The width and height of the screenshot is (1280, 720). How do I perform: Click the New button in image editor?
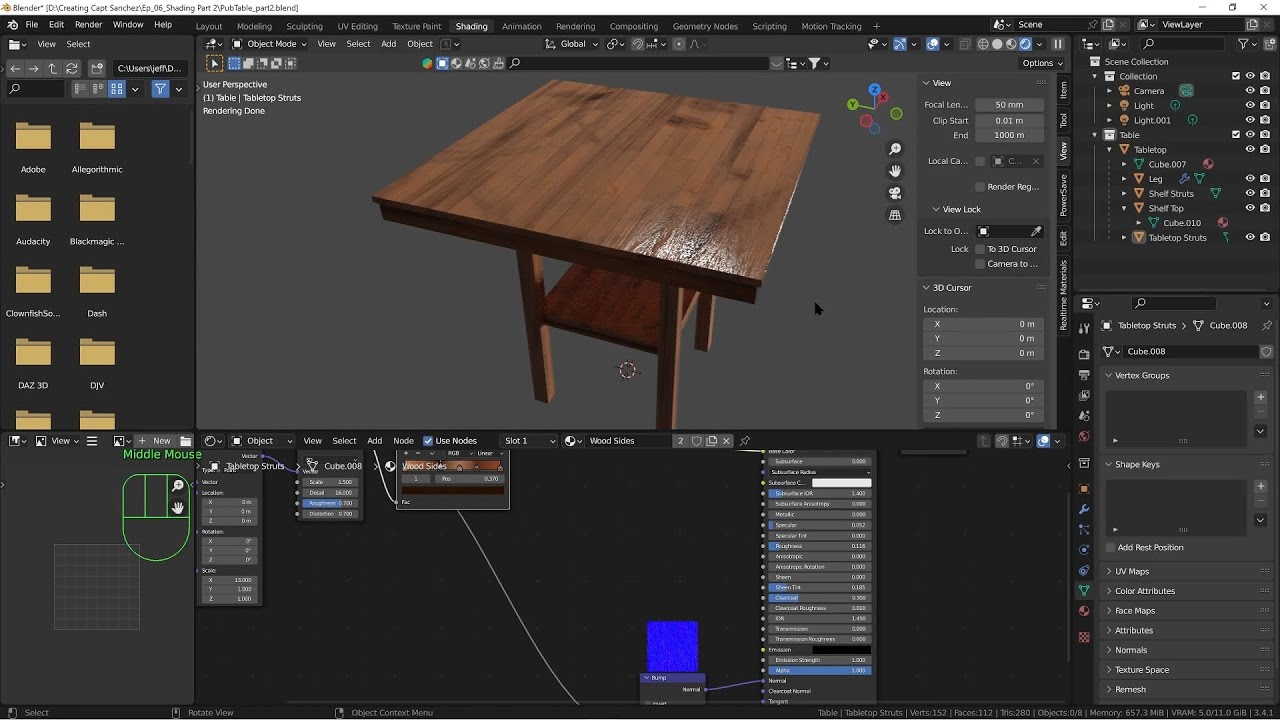155,441
